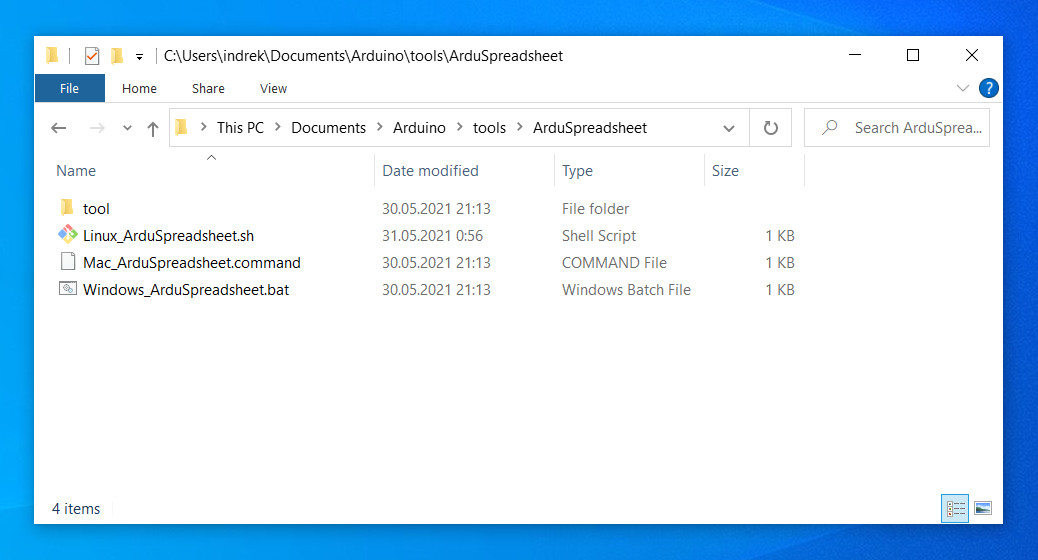Refresh the ArduSpreadsheet folder view
1038x560 pixels.
point(770,128)
